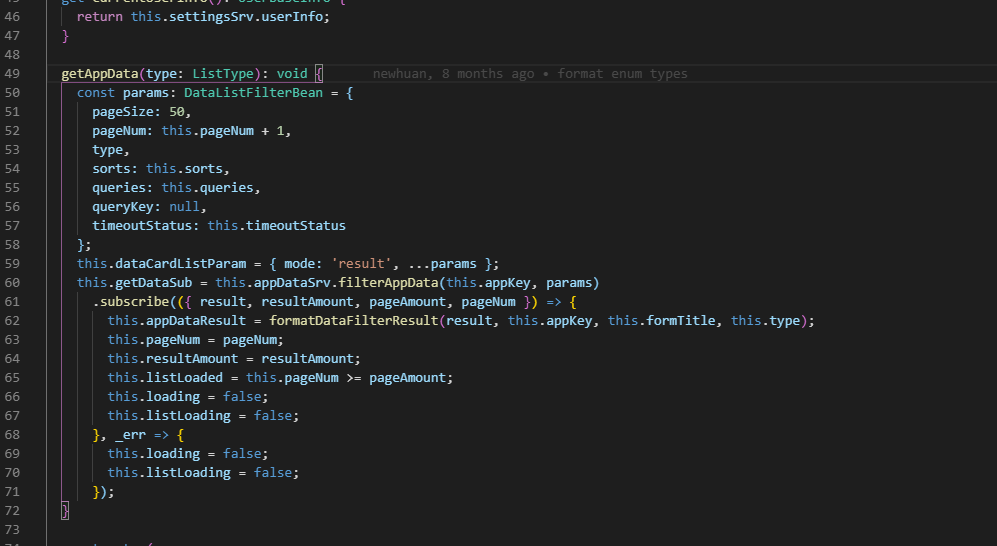
Task: Click the ListType parameter type
Action: click(x=223, y=74)
